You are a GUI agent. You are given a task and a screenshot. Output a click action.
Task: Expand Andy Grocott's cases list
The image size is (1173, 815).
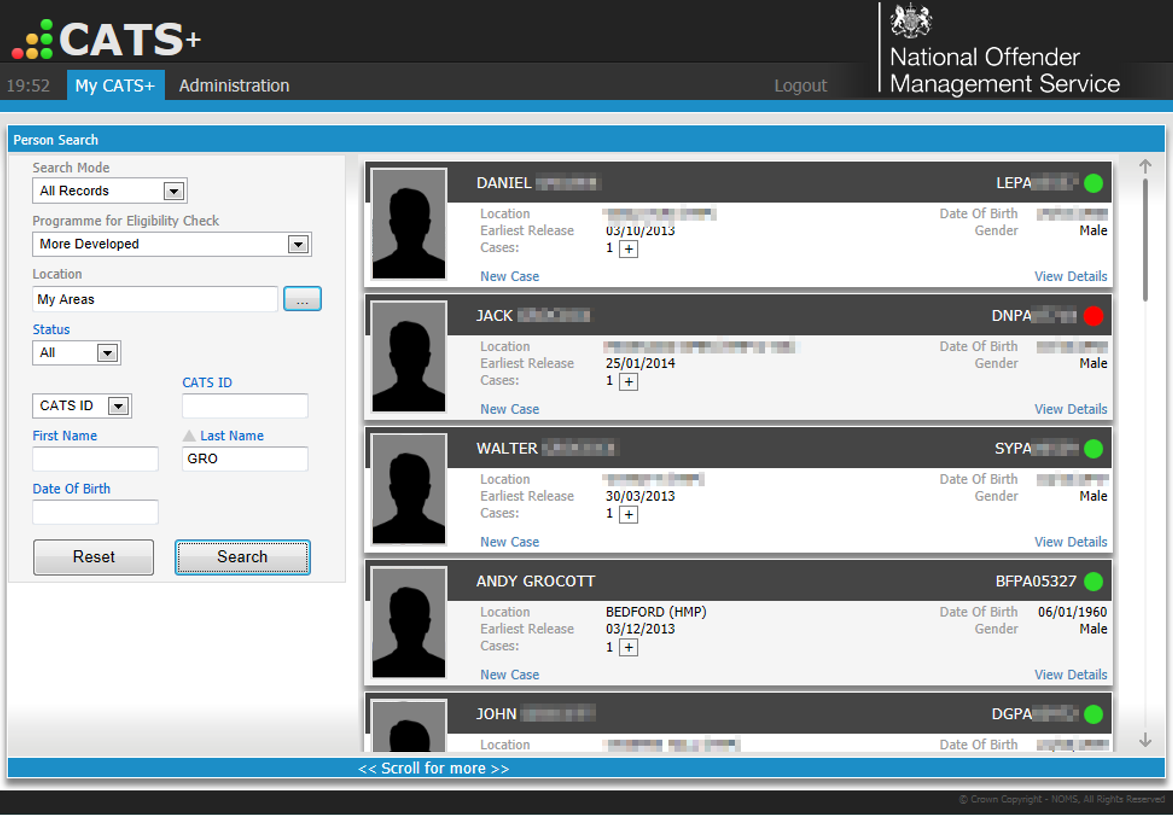pyautogui.click(x=628, y=647)
